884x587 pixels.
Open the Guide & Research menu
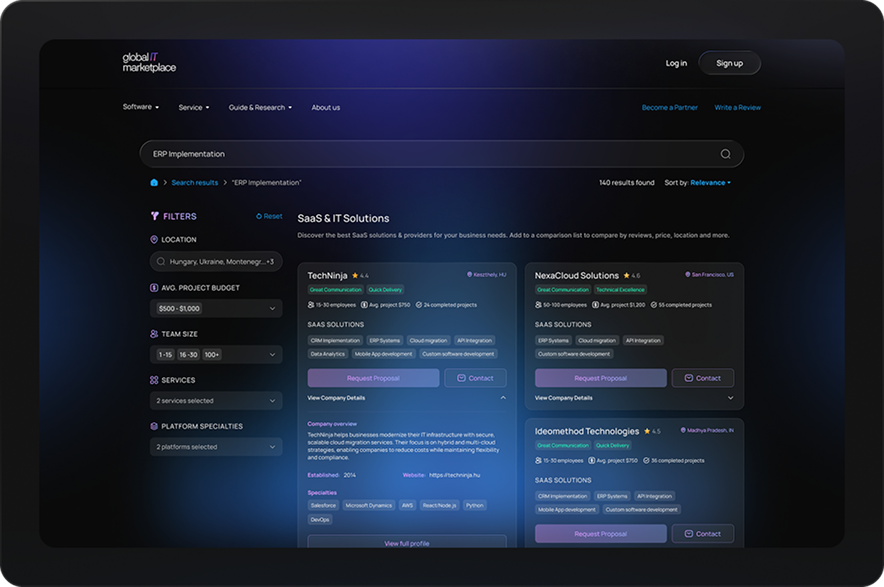click(260, 107)
